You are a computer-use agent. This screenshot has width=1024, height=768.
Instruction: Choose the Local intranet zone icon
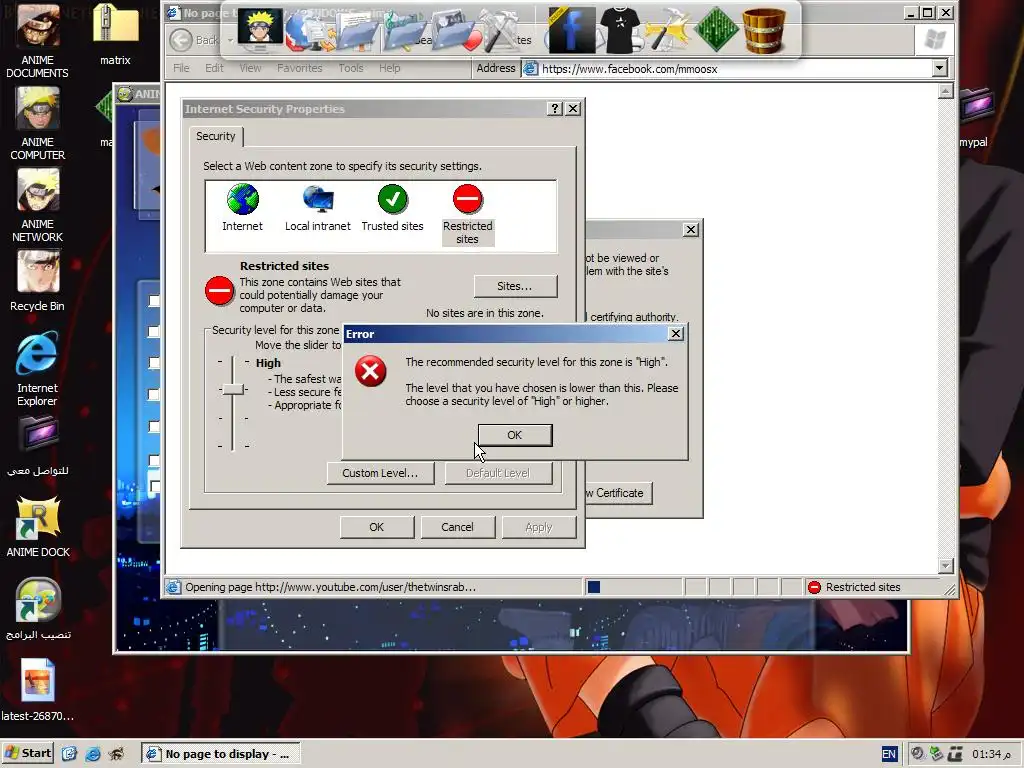317,208
